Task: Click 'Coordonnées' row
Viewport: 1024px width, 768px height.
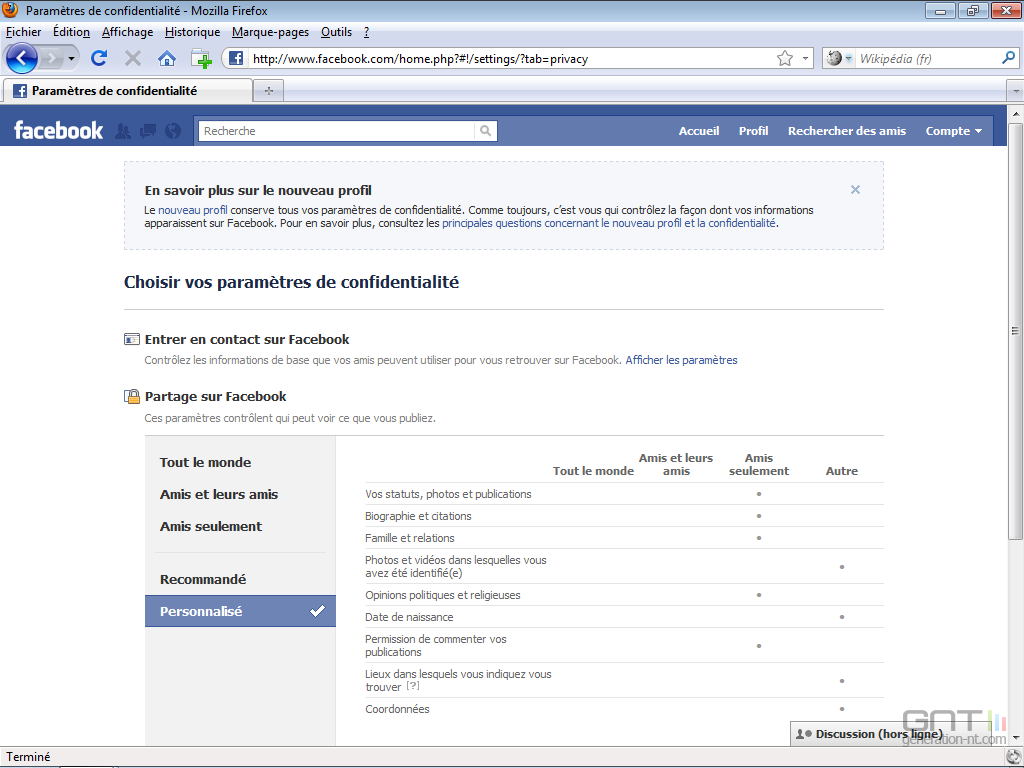Action: point(624,709)
